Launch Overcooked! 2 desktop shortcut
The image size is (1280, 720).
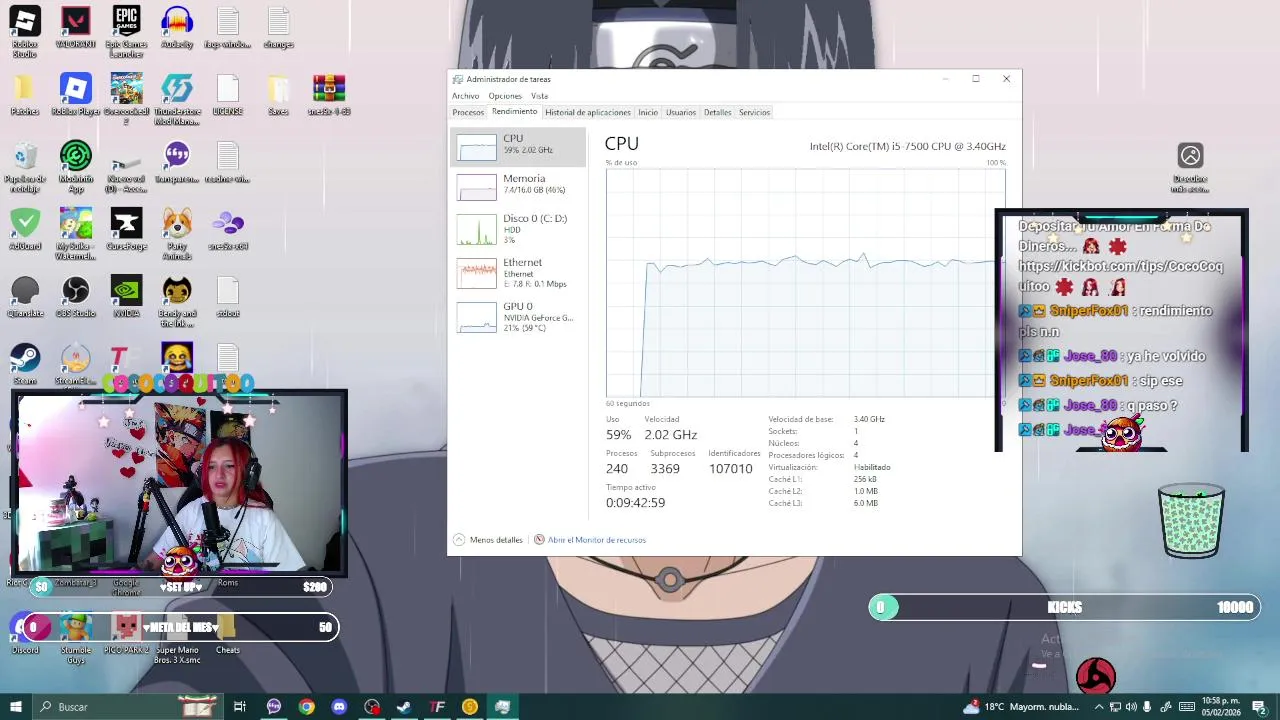tap(126, 98)
